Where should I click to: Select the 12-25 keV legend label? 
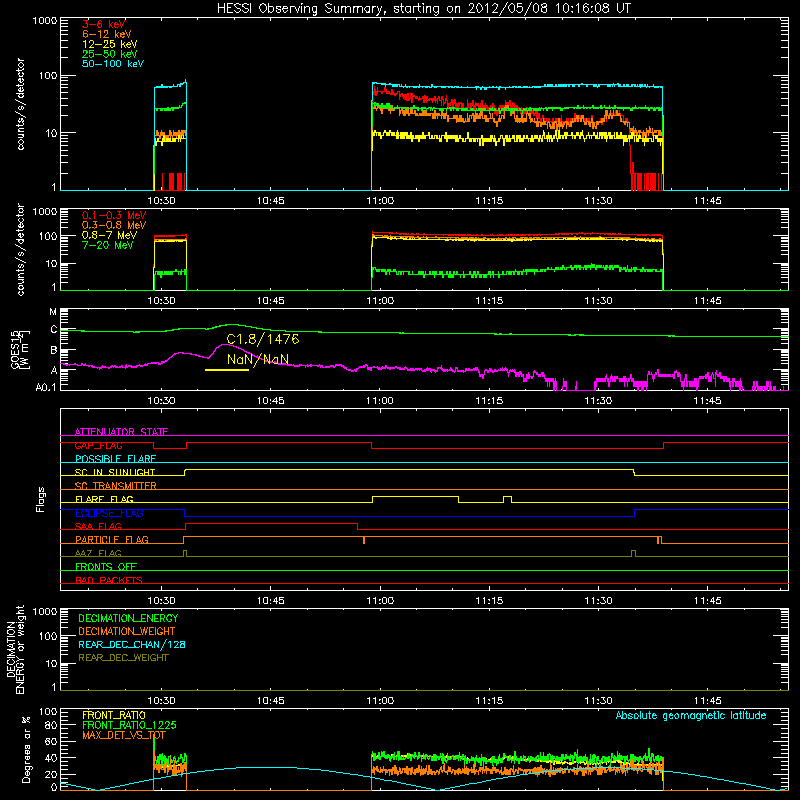(110, 44)
